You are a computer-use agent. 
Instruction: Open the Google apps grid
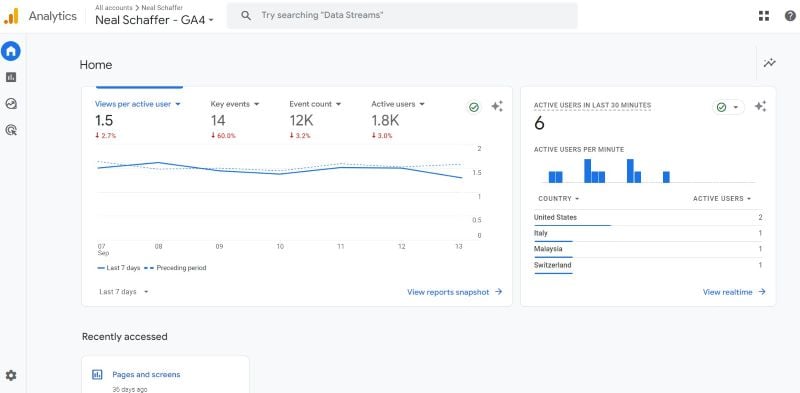pyautogui.click(x=763, y=16)
